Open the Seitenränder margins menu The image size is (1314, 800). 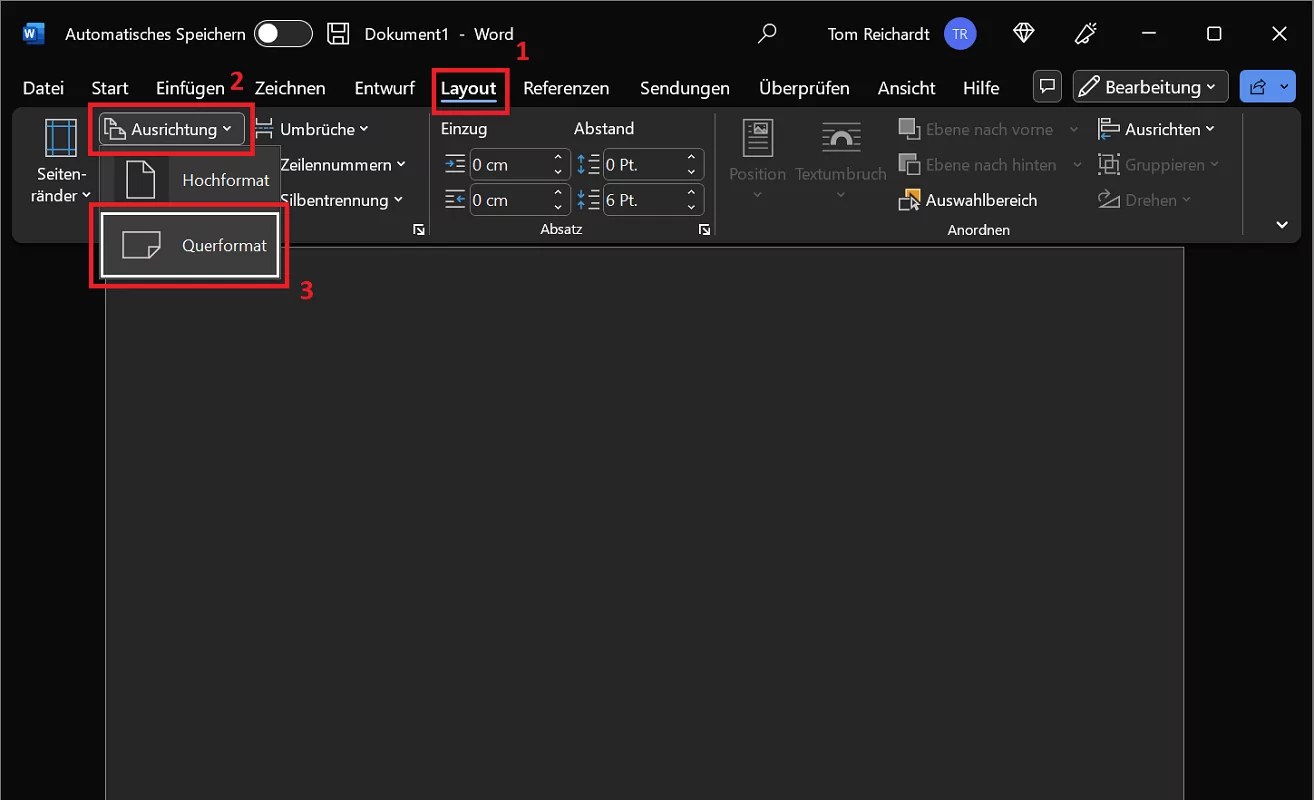[x=61, y=162]
